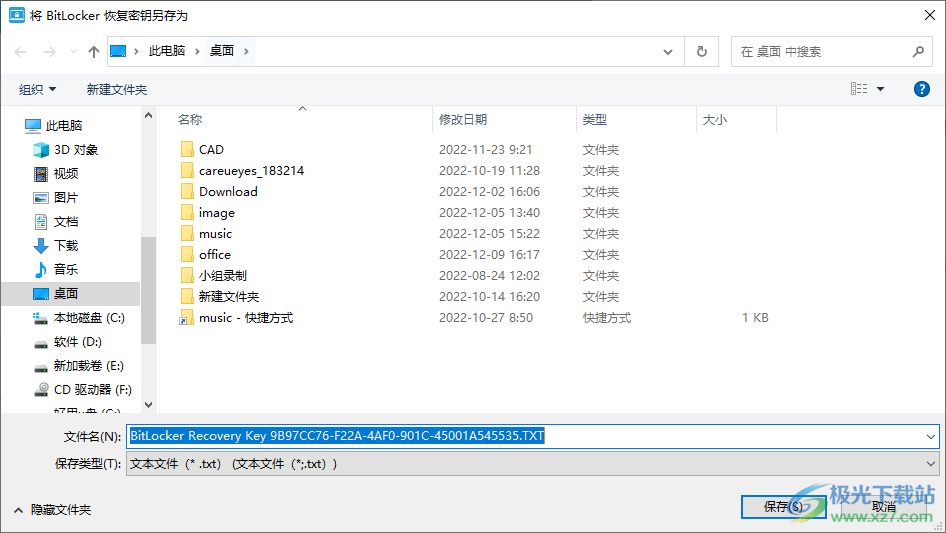This screenshot has height=533, width=946.
Task: Open the 保存类型 combo box
Action: [x=533, y=464]
